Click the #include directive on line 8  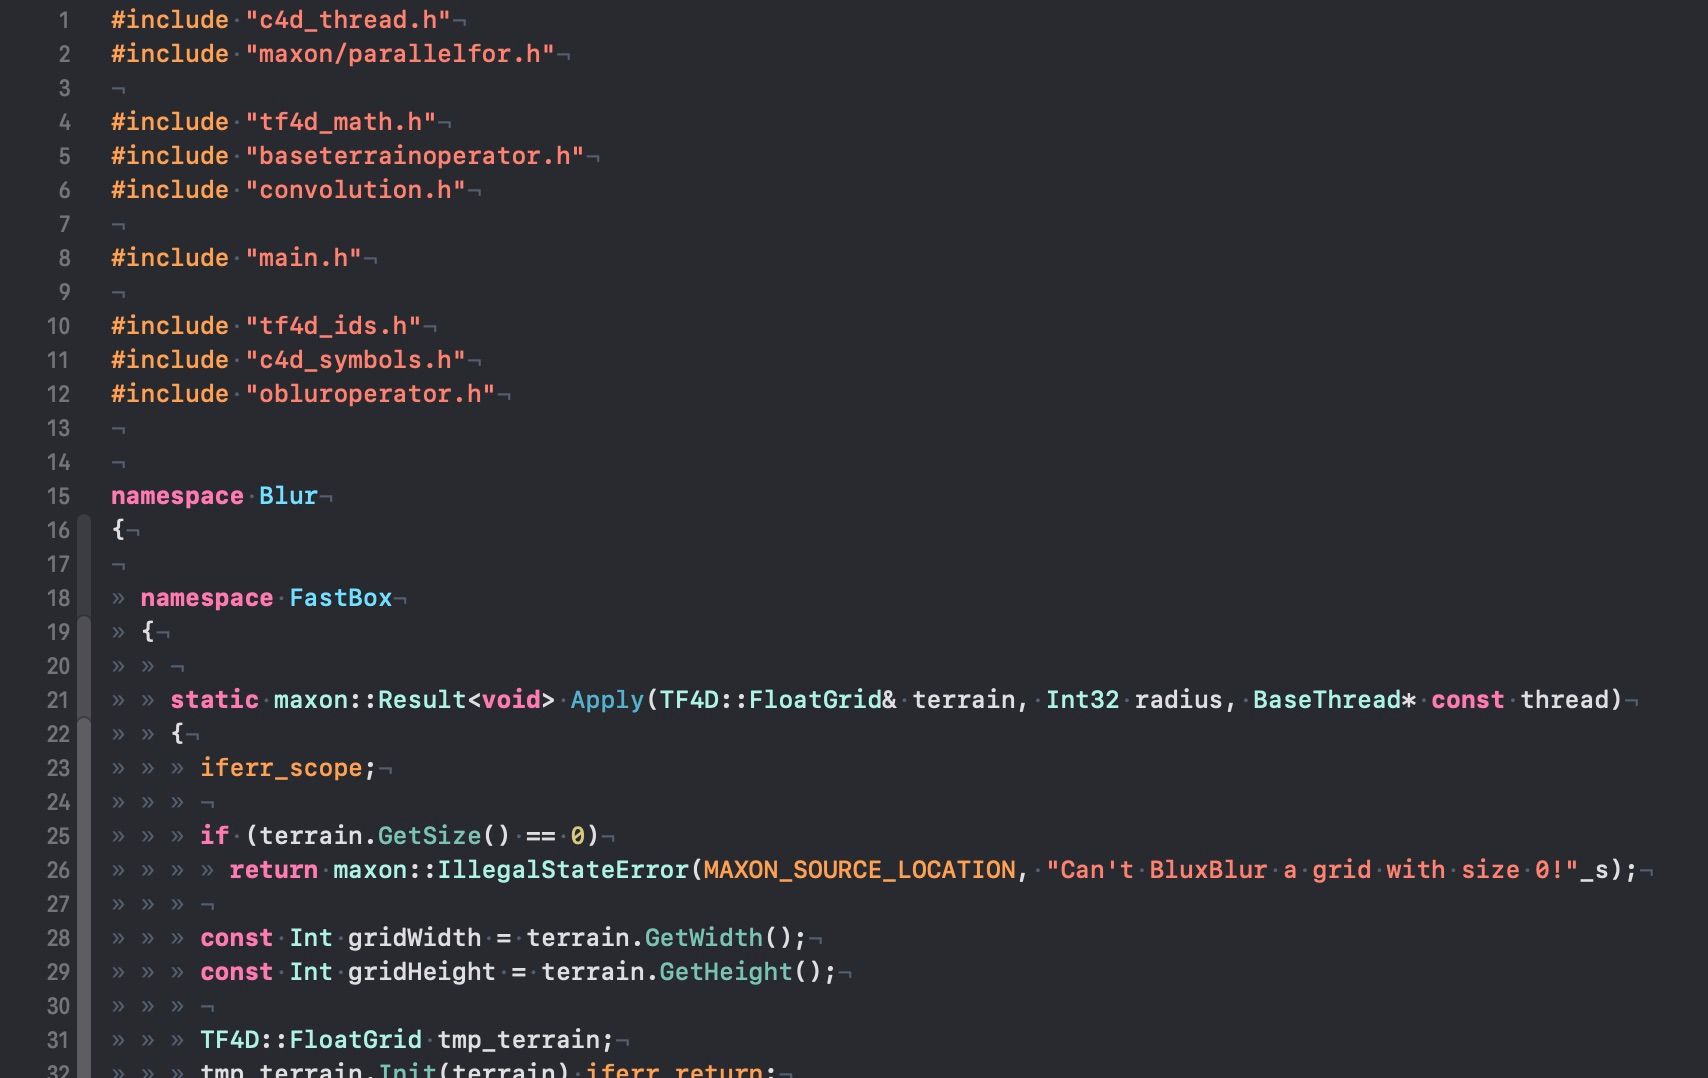pyautogui.click(x=170, y=258)
